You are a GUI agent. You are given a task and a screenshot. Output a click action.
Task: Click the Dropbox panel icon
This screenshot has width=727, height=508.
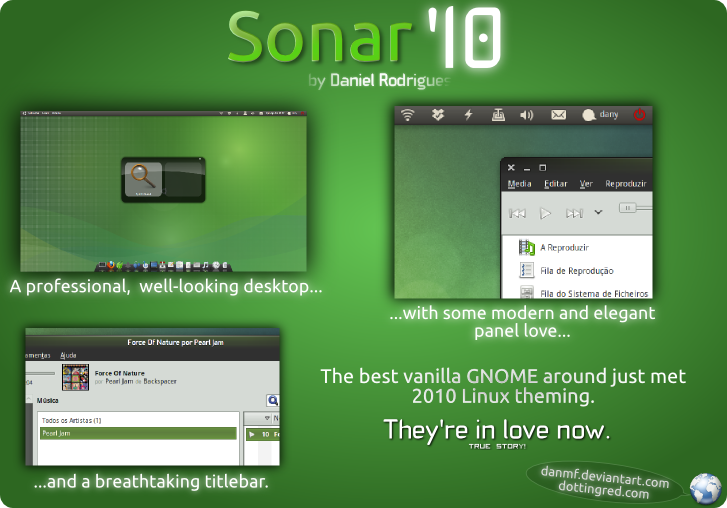438,114
